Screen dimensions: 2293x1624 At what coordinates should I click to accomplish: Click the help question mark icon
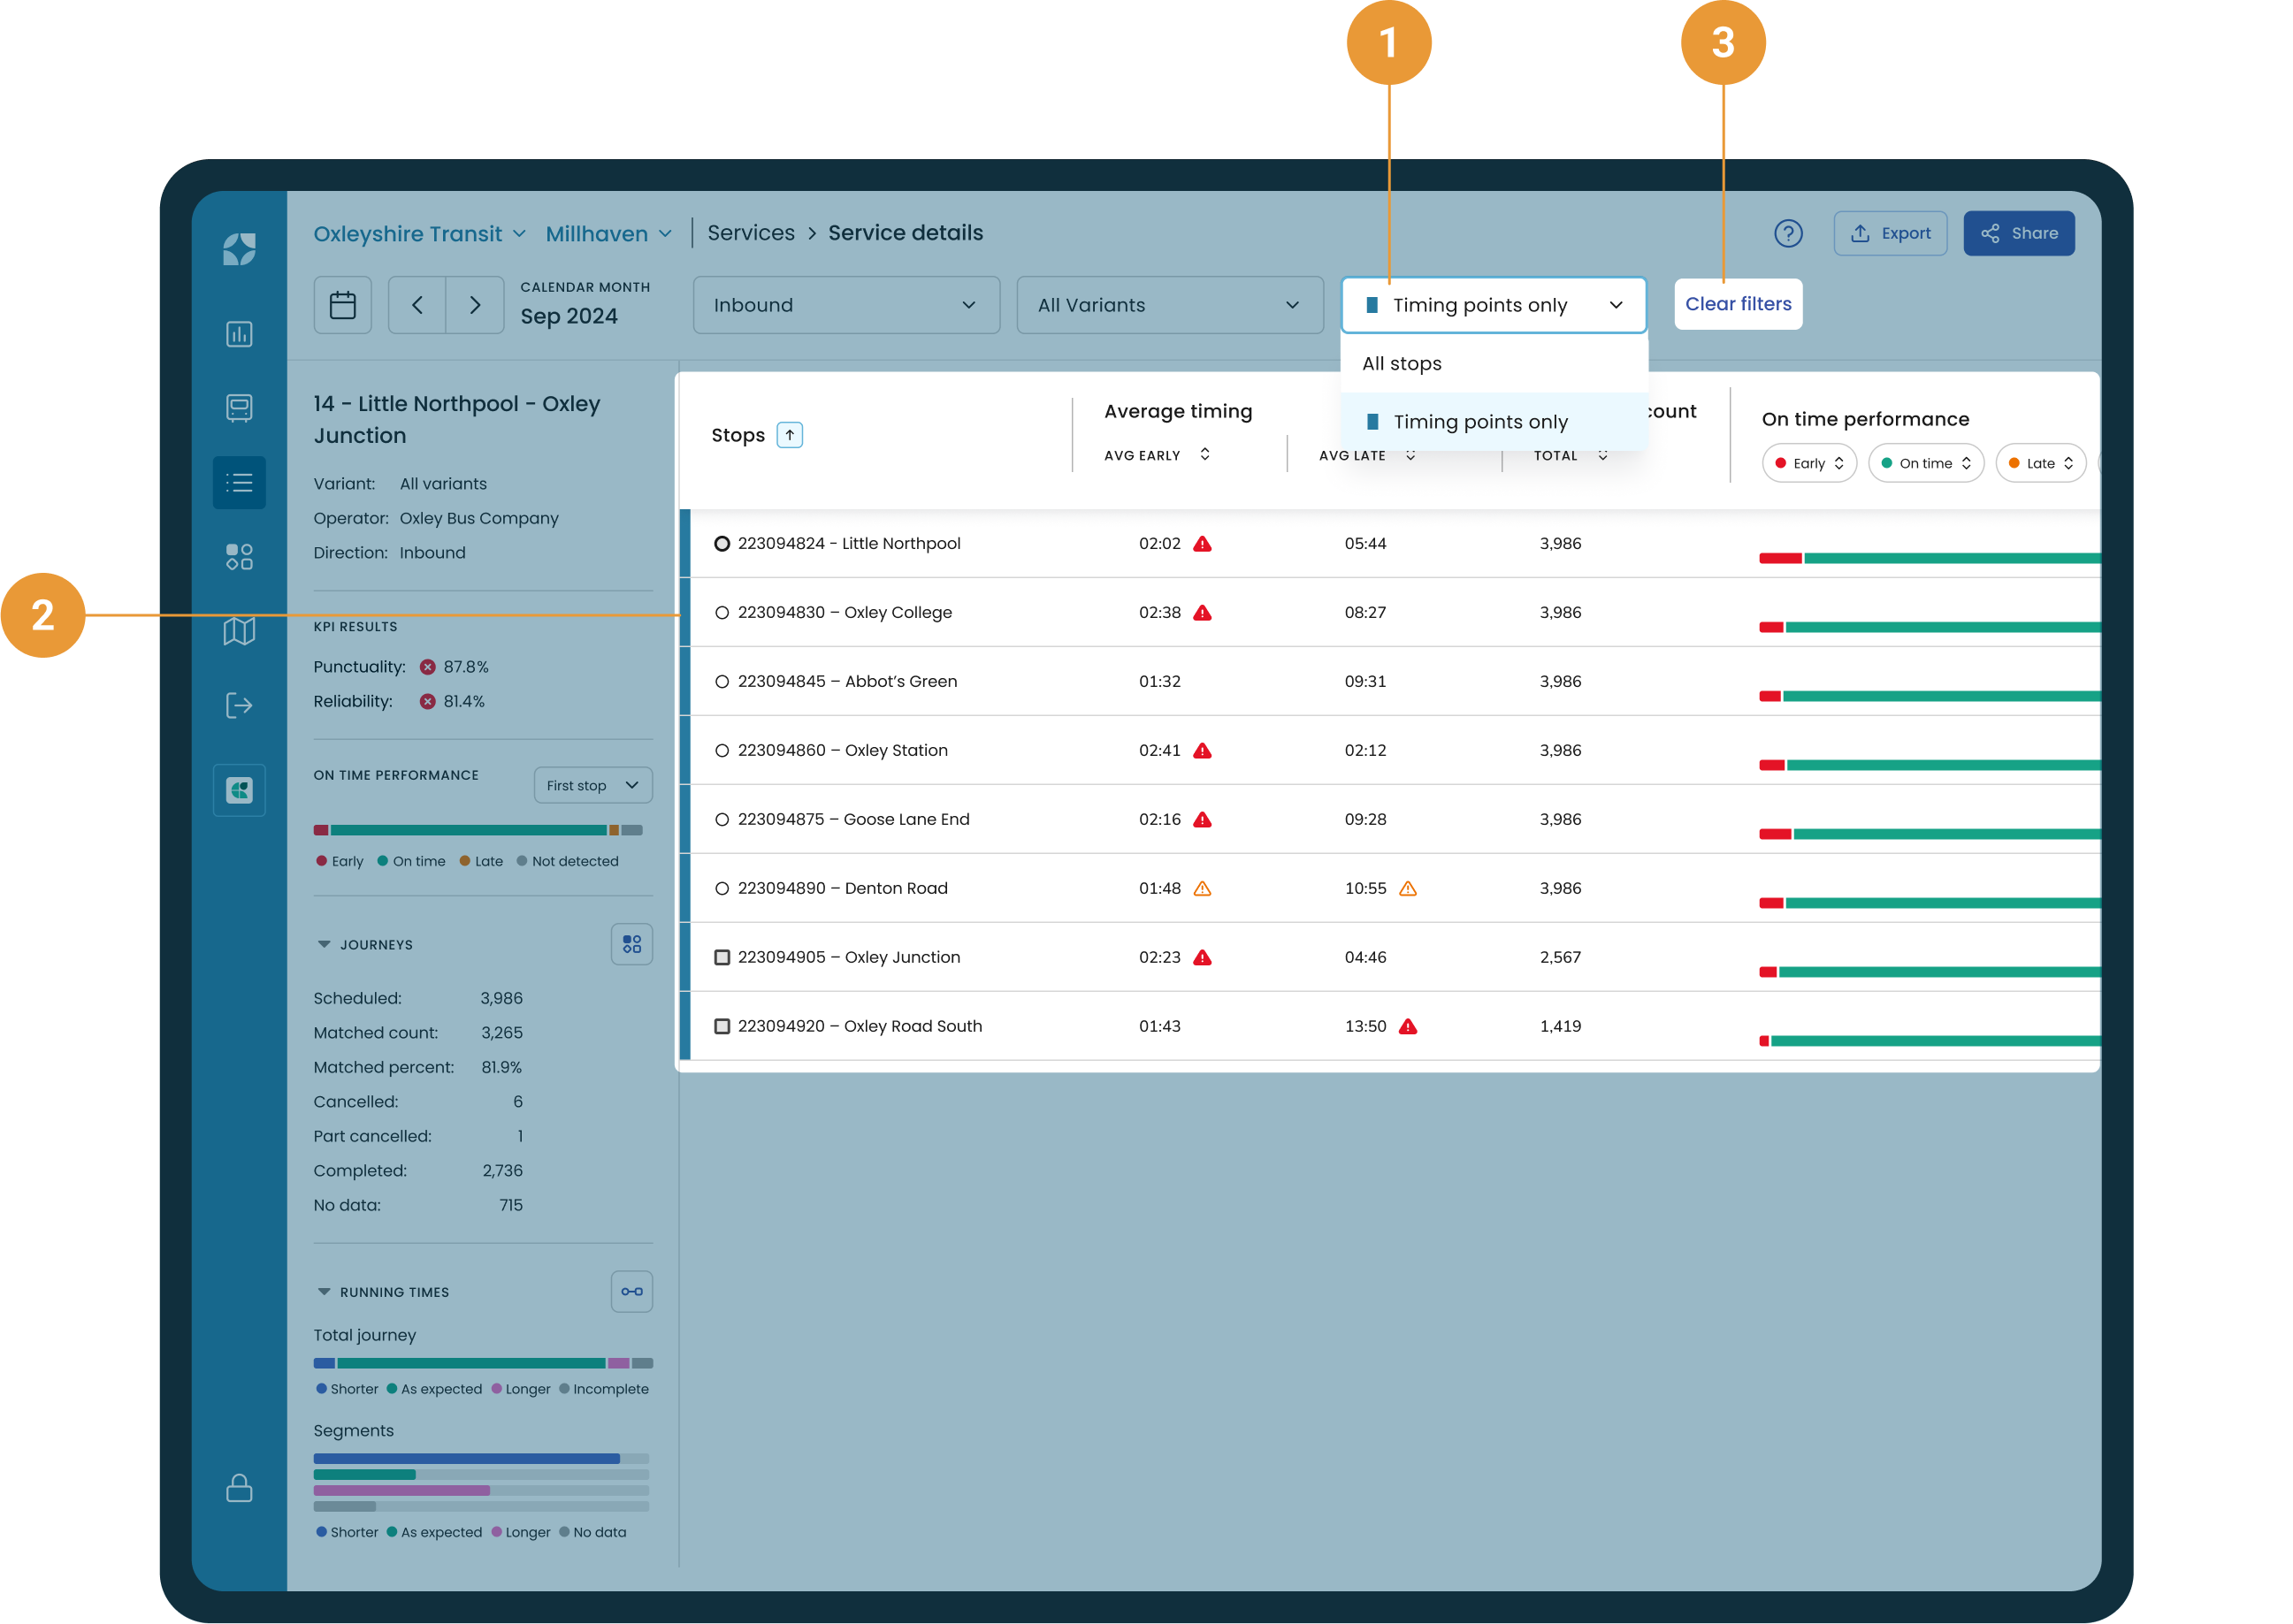click(x=1787, y=233)
